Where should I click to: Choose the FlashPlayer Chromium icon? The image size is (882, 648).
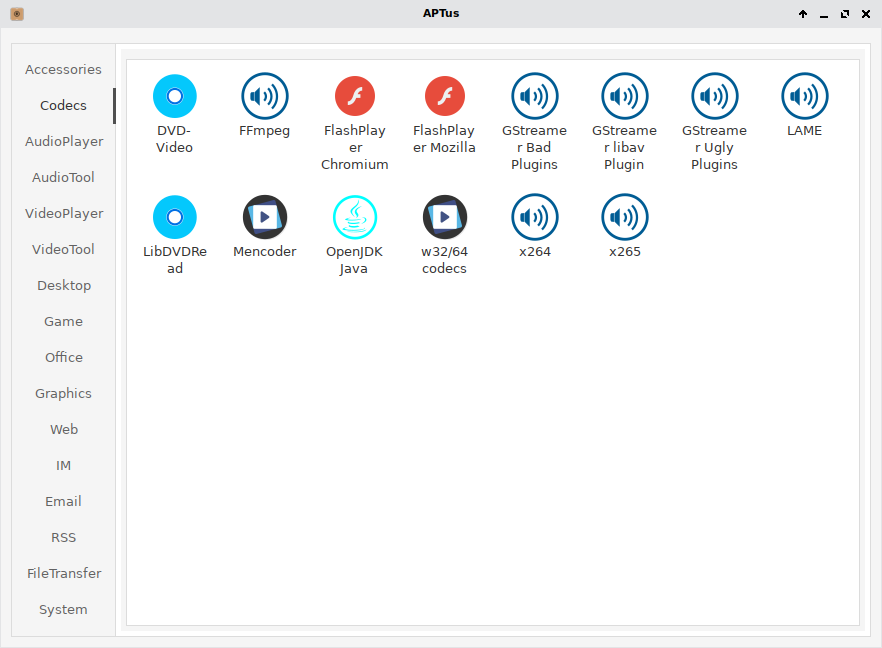point(354,96)
